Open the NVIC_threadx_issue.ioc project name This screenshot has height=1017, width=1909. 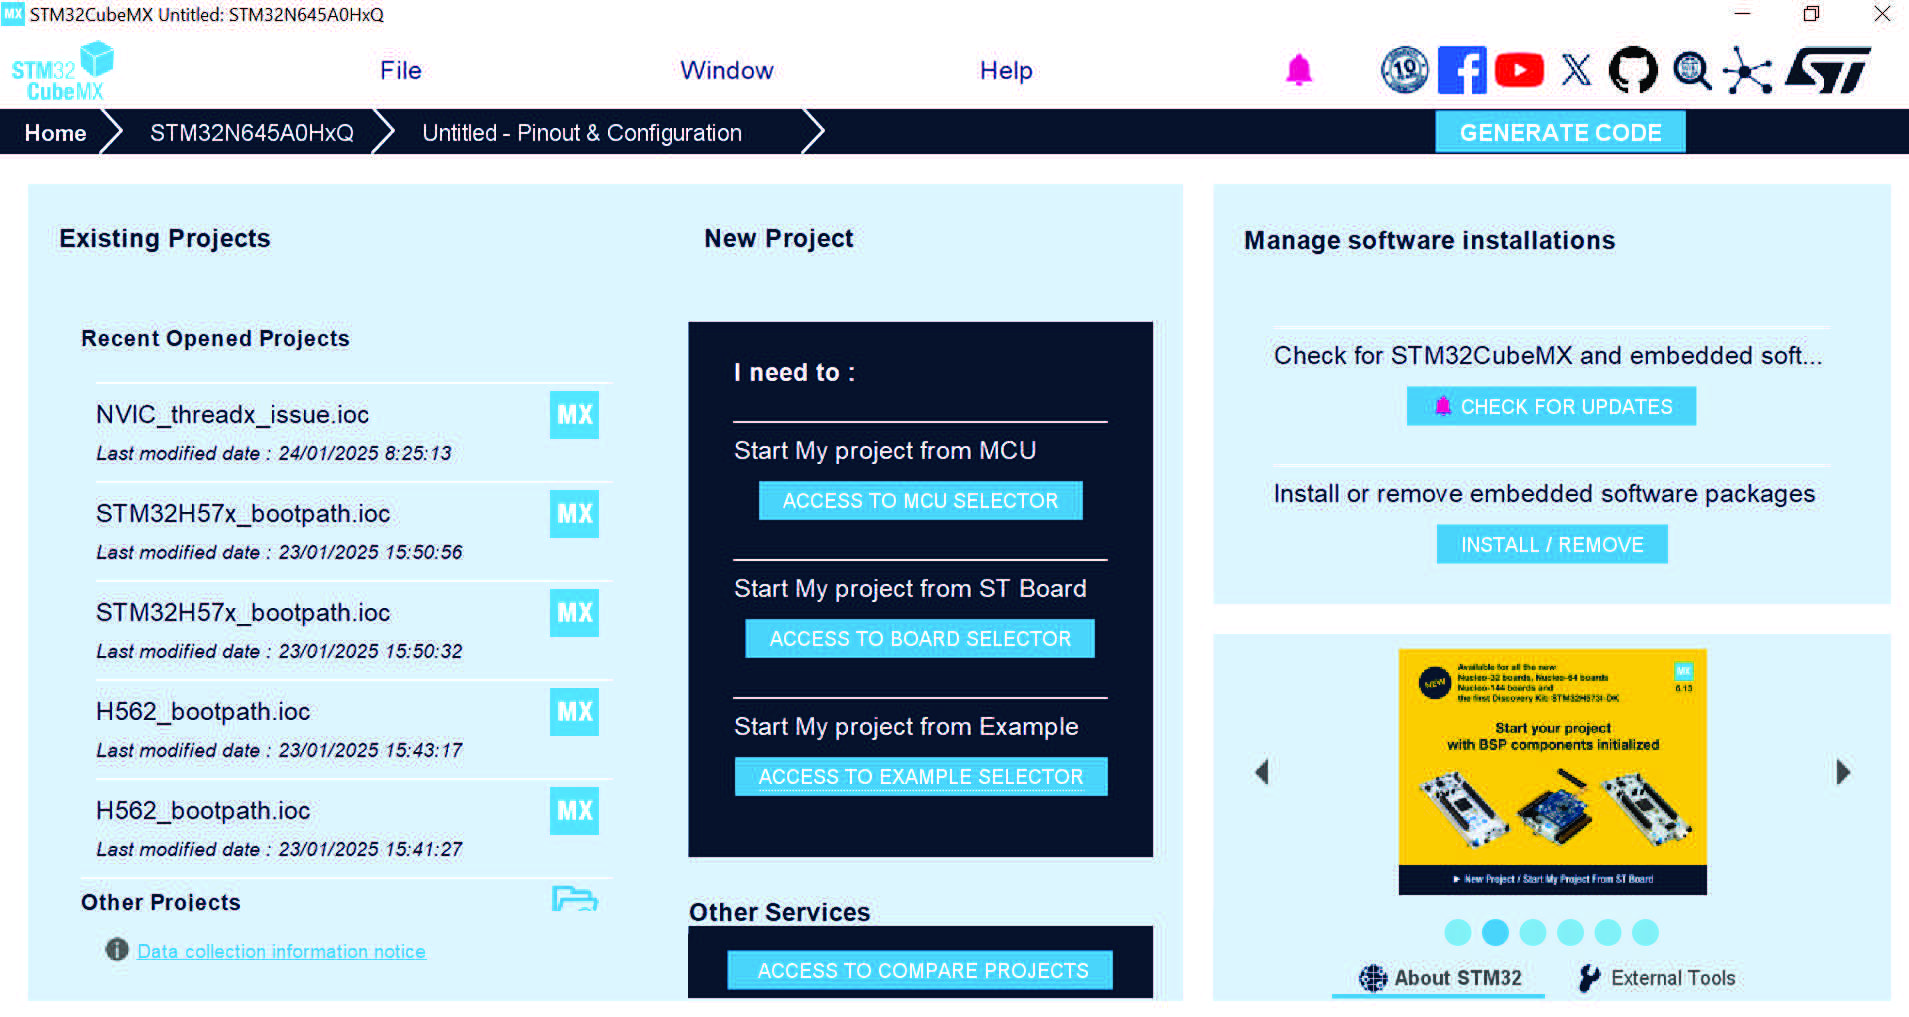[233, 415]
